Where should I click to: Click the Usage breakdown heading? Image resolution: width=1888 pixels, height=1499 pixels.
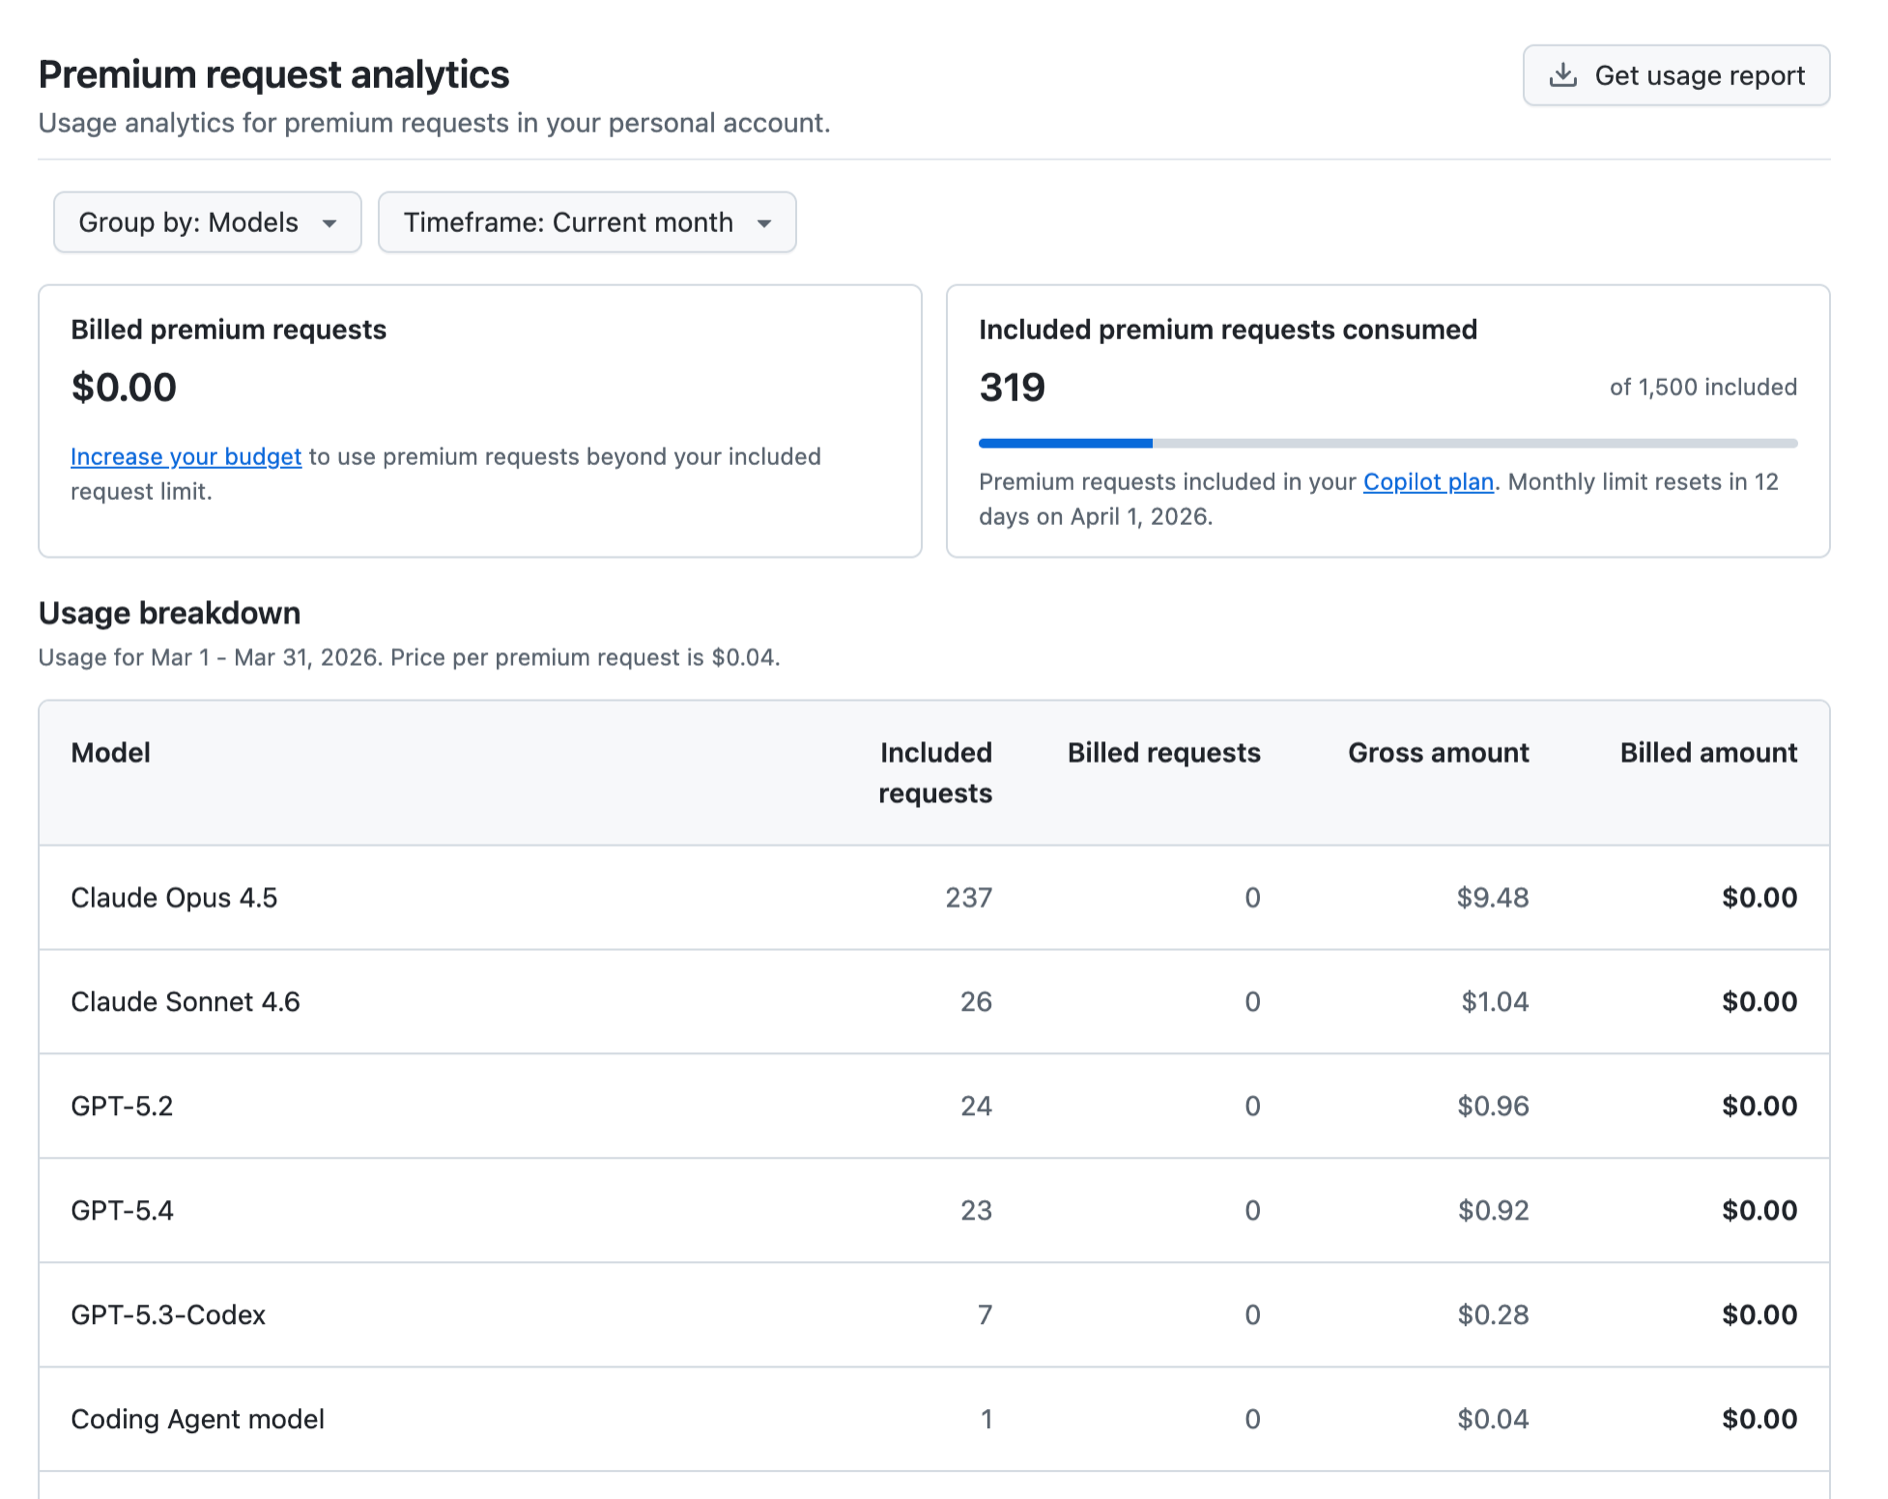[x=169, y=613]
